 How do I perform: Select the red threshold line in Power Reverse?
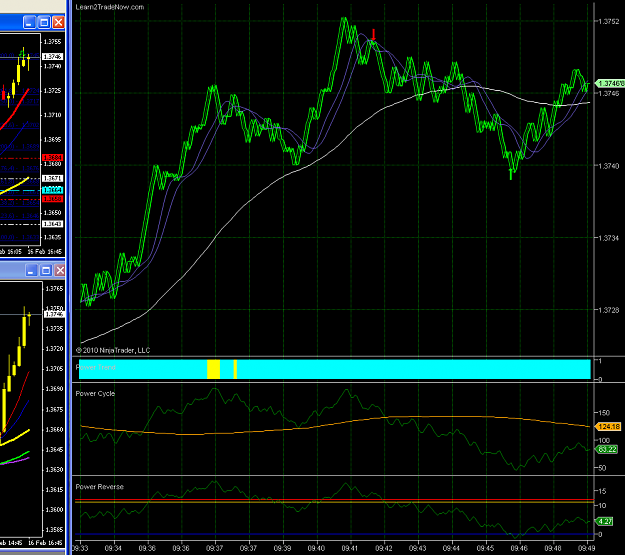(x=334, y=499)
